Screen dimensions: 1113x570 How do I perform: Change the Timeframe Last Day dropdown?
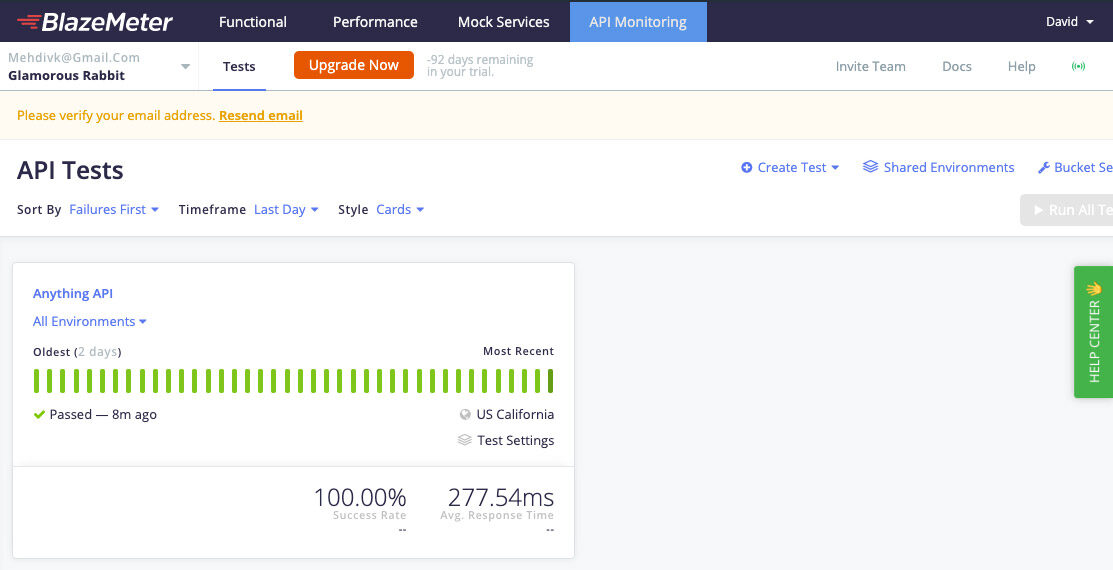(286, 210)
